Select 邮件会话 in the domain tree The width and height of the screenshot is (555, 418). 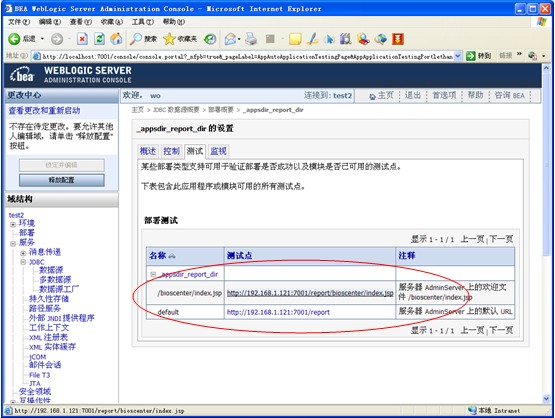(x=45, y=365)
